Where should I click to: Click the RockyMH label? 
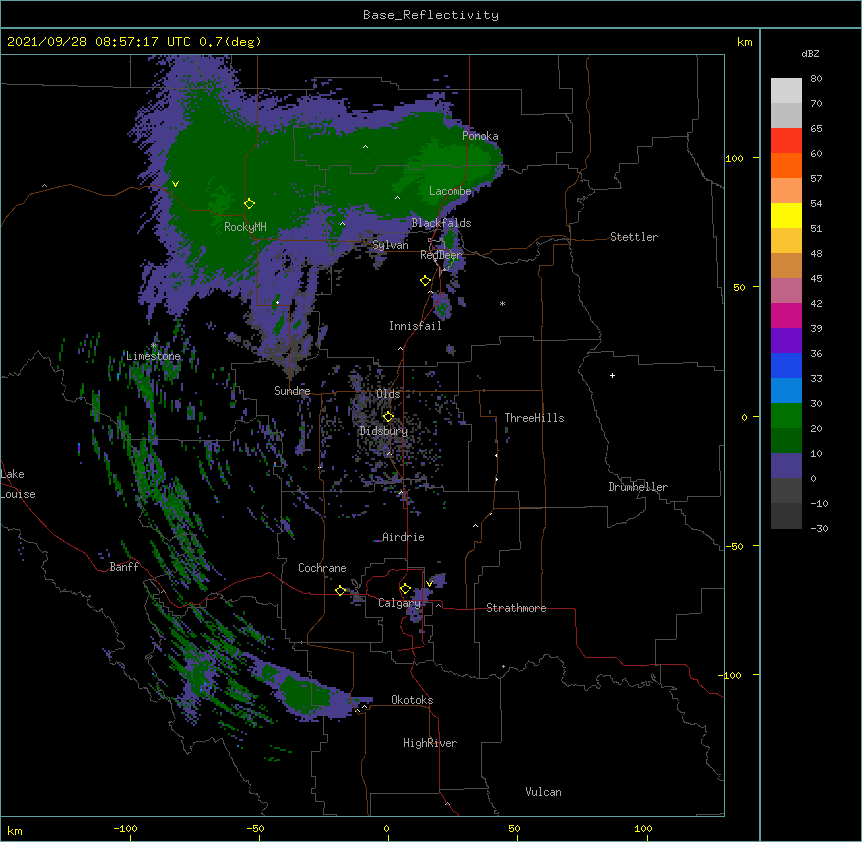pyautogui.click(x=245, y=227)
